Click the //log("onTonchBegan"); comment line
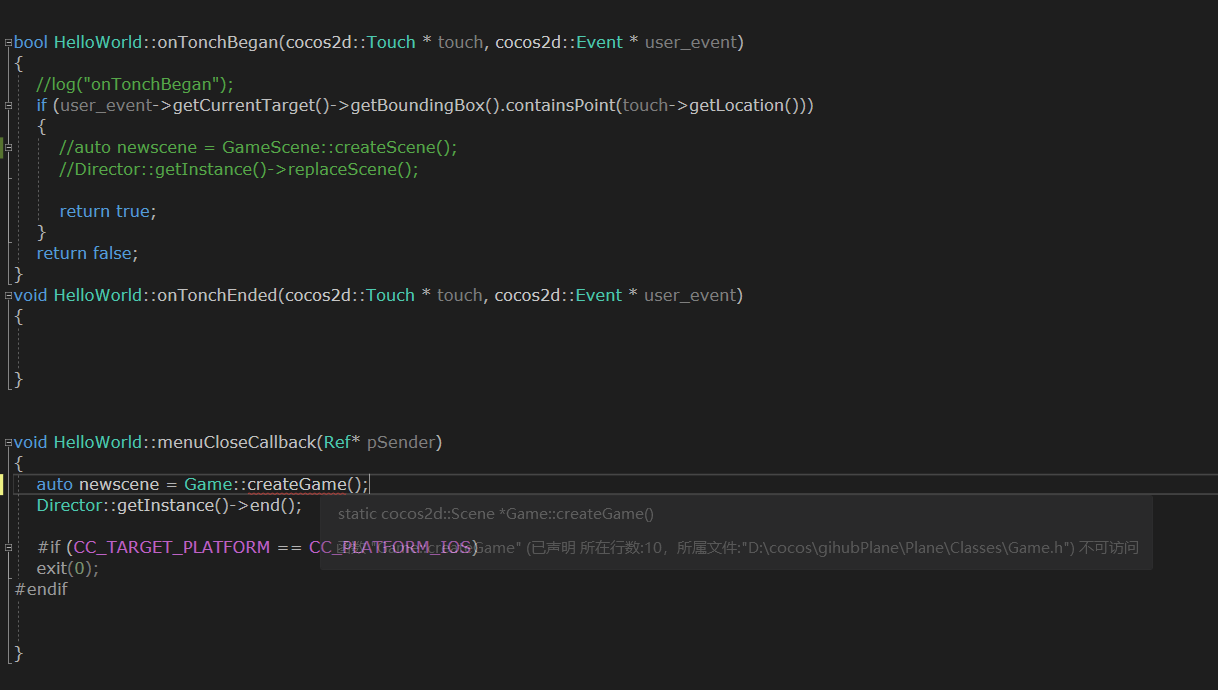 135,84
